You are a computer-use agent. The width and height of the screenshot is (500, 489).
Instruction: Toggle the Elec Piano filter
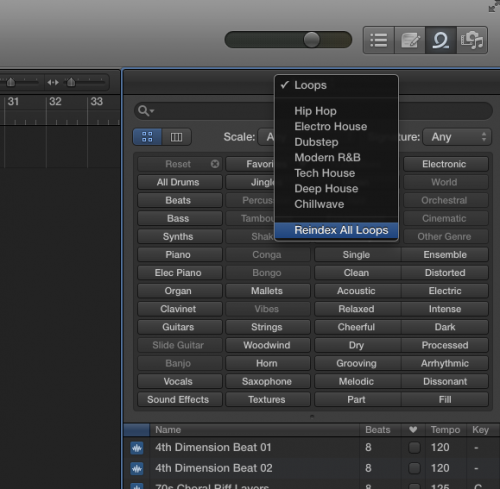point(180,273)
